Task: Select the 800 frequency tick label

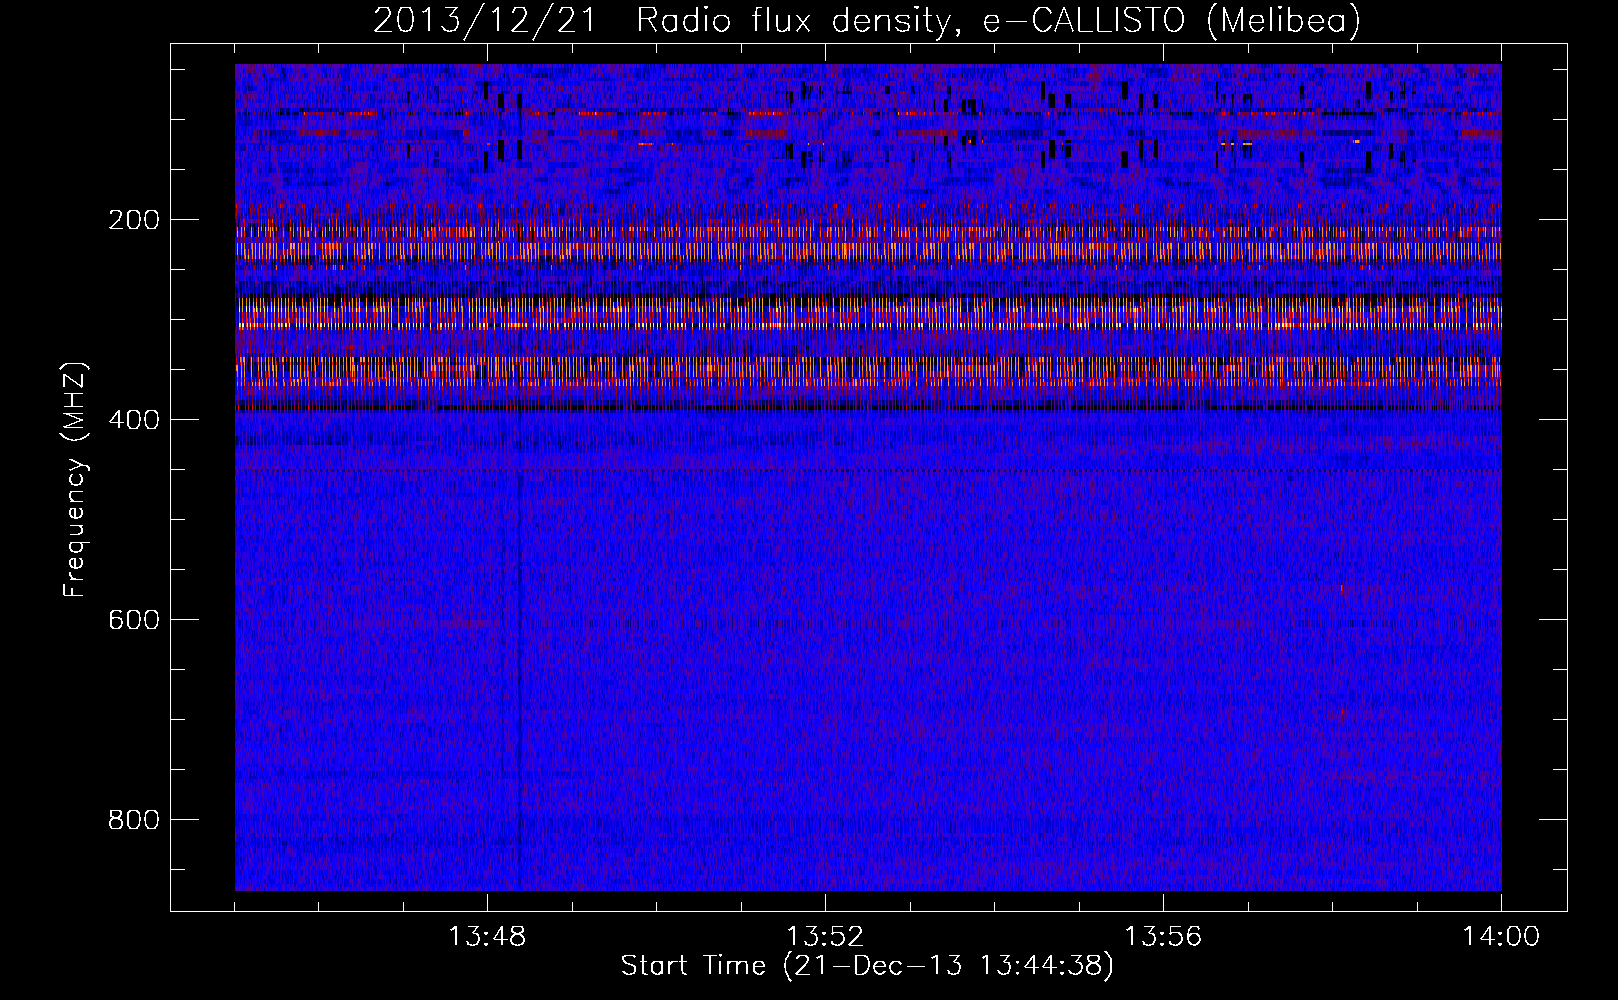Action: 134,820
